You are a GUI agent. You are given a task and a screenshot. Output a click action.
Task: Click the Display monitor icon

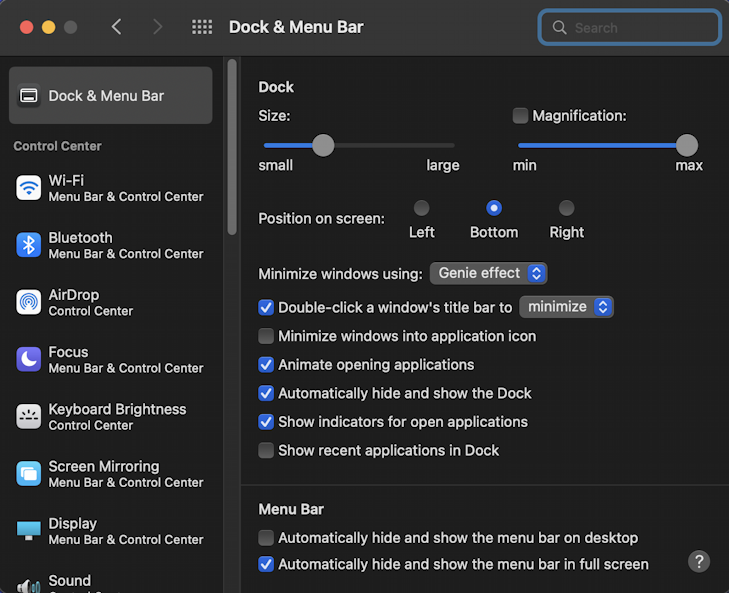[x=28, y=531]
